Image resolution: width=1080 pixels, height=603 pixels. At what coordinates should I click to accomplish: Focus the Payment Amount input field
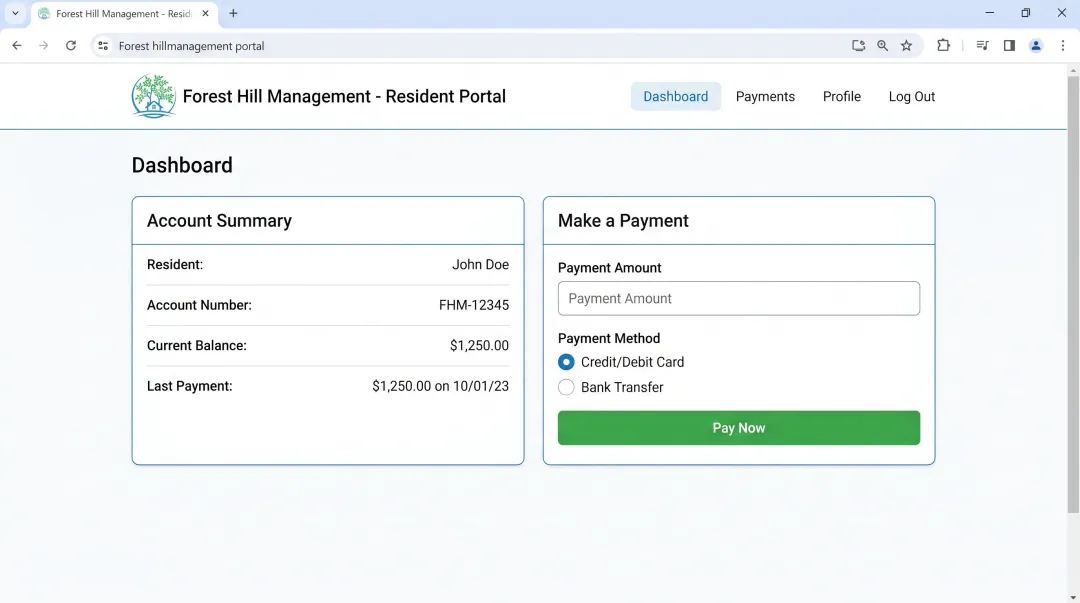[x=738, y=298]
